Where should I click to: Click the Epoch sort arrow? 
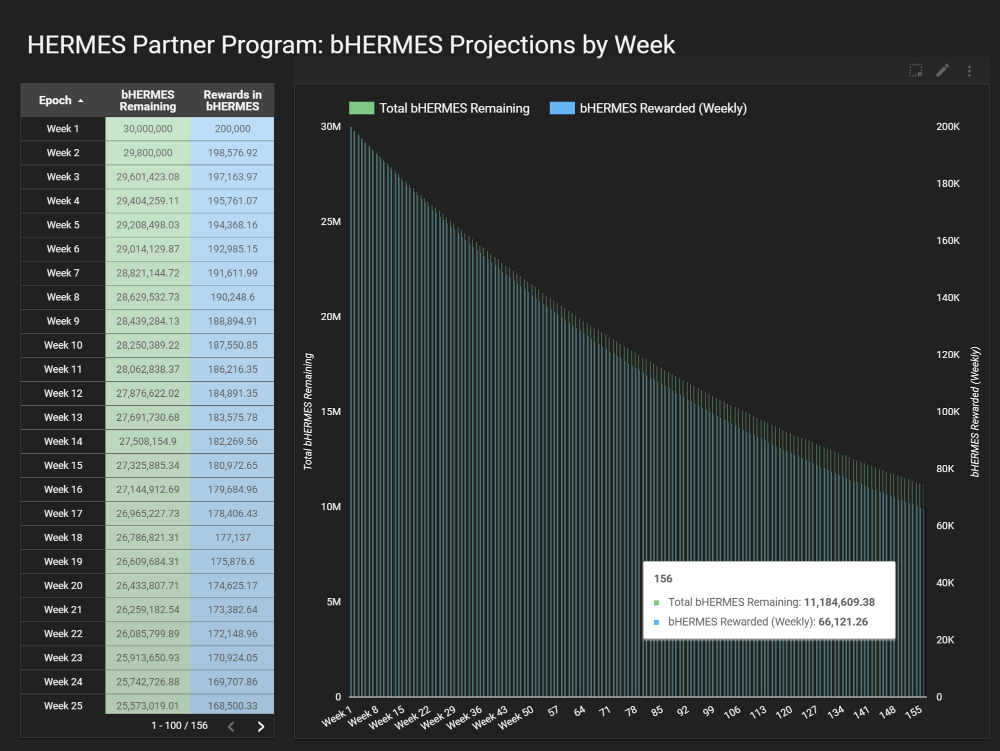click(x=81, y=101)
